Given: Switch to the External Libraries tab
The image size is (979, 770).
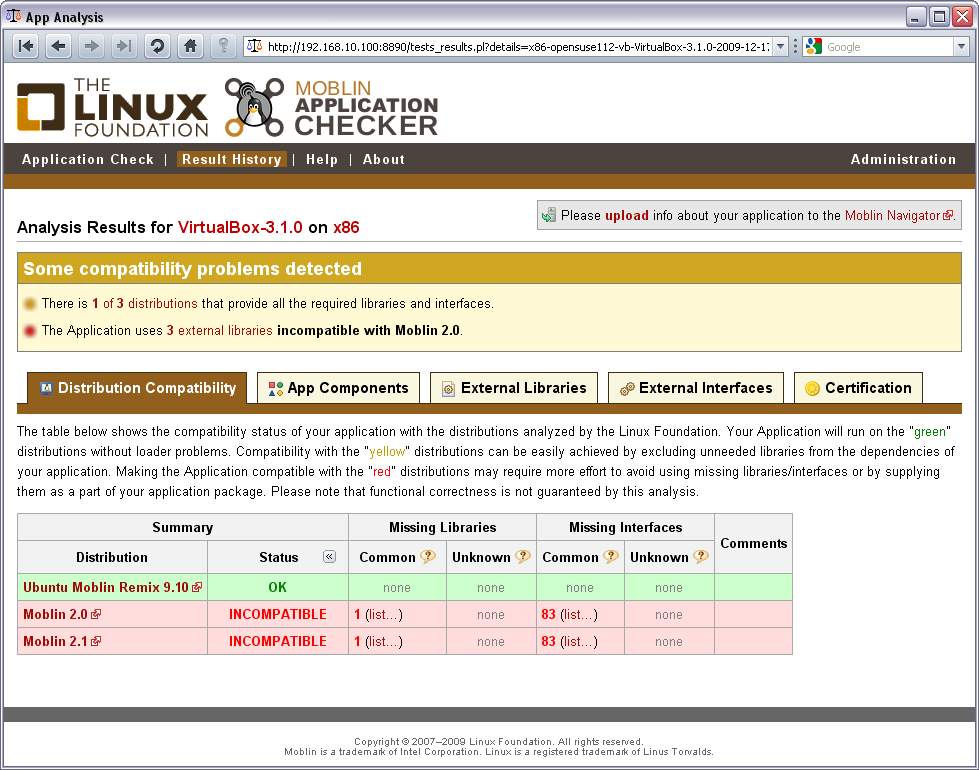Looking at the screenshot, I should pyautogui.click(x=514, y=388).
